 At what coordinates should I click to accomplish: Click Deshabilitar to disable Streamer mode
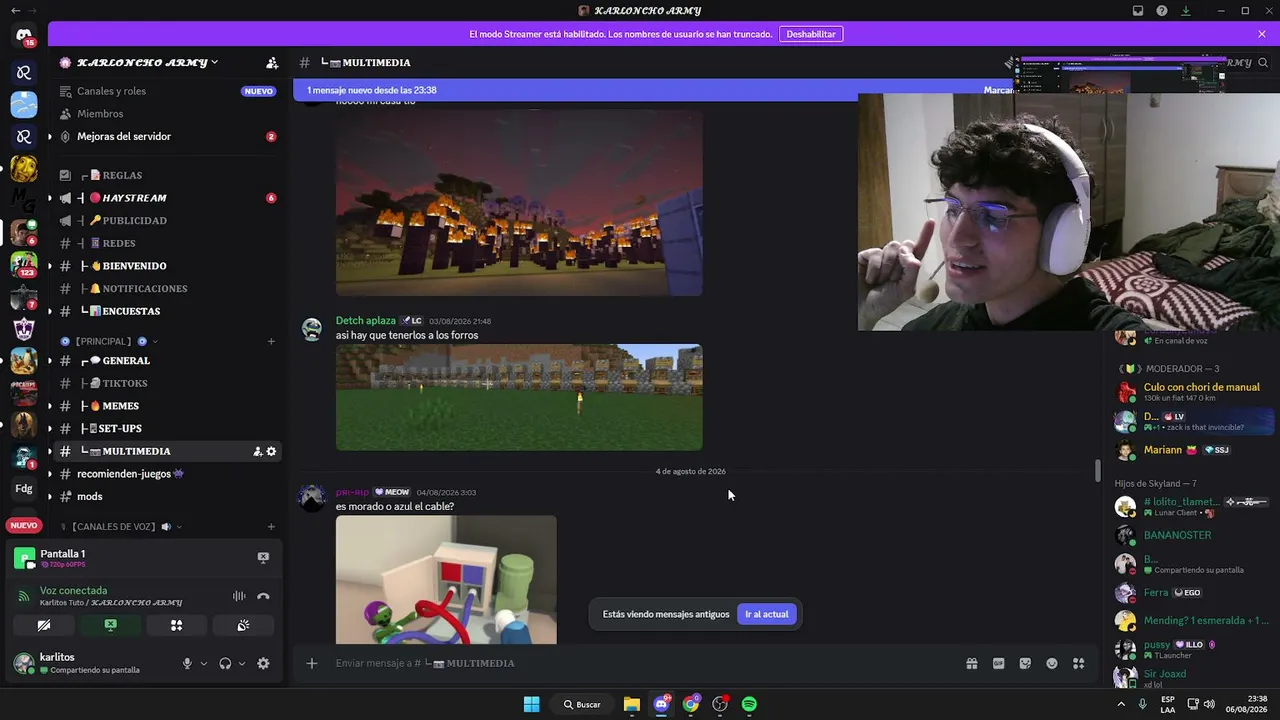point(811,34)
